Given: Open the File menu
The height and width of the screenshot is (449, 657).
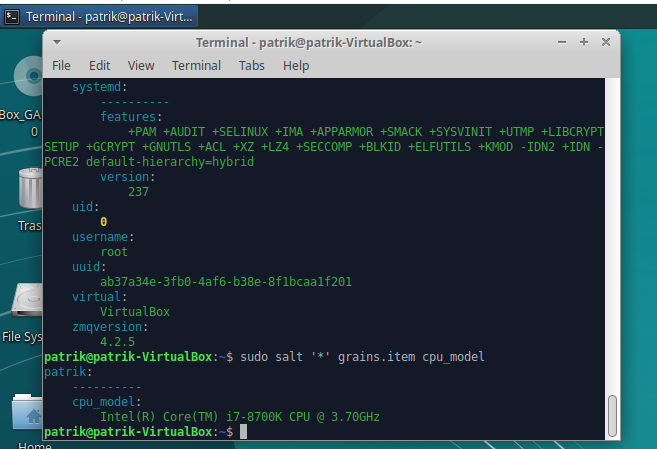Looking at the screenshot, I should click(61, 65).
